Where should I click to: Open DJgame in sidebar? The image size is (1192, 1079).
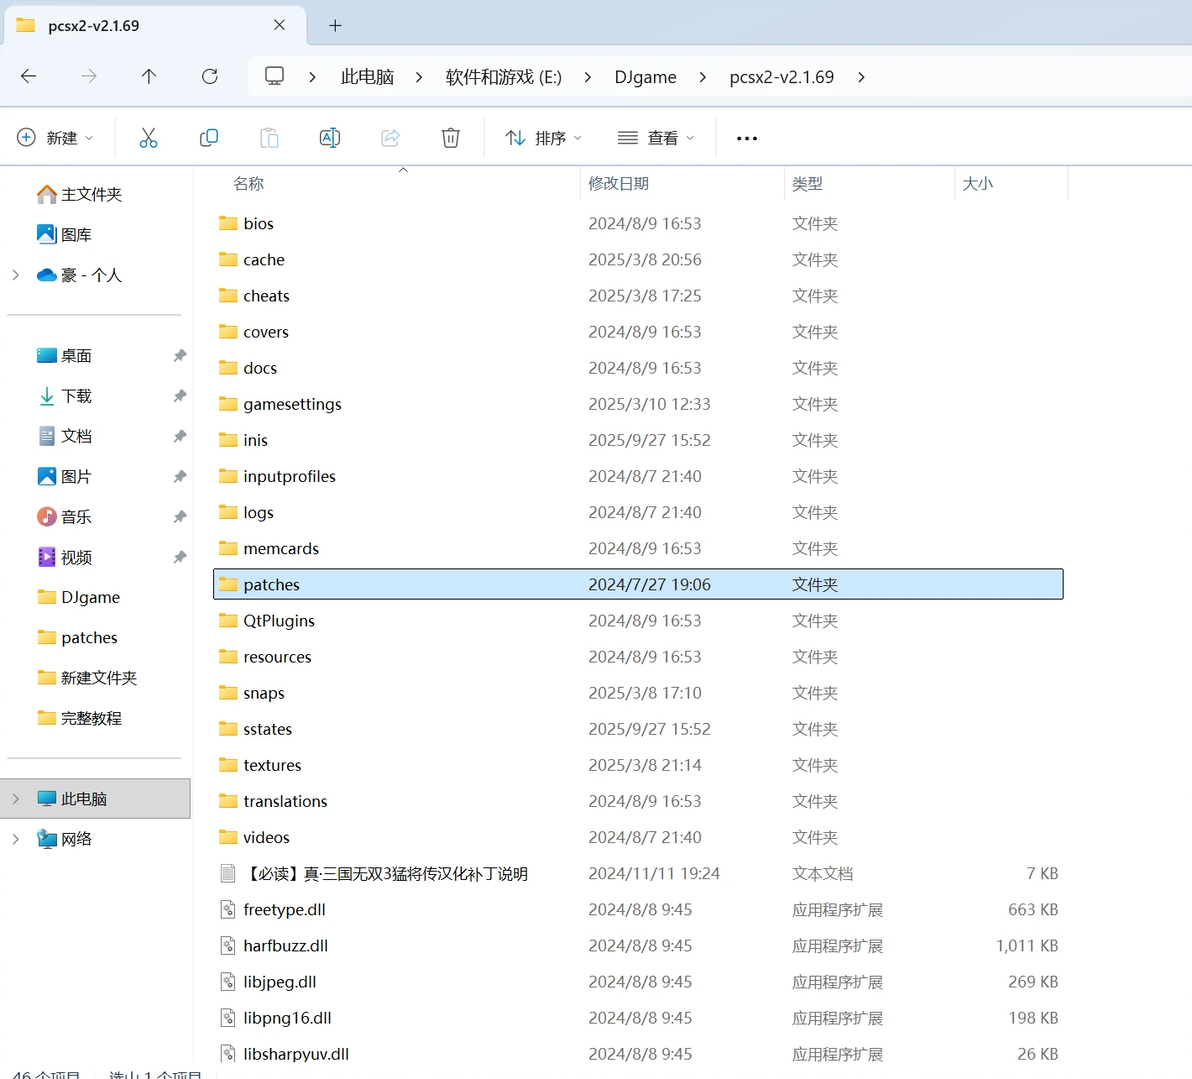click(79, 597)
